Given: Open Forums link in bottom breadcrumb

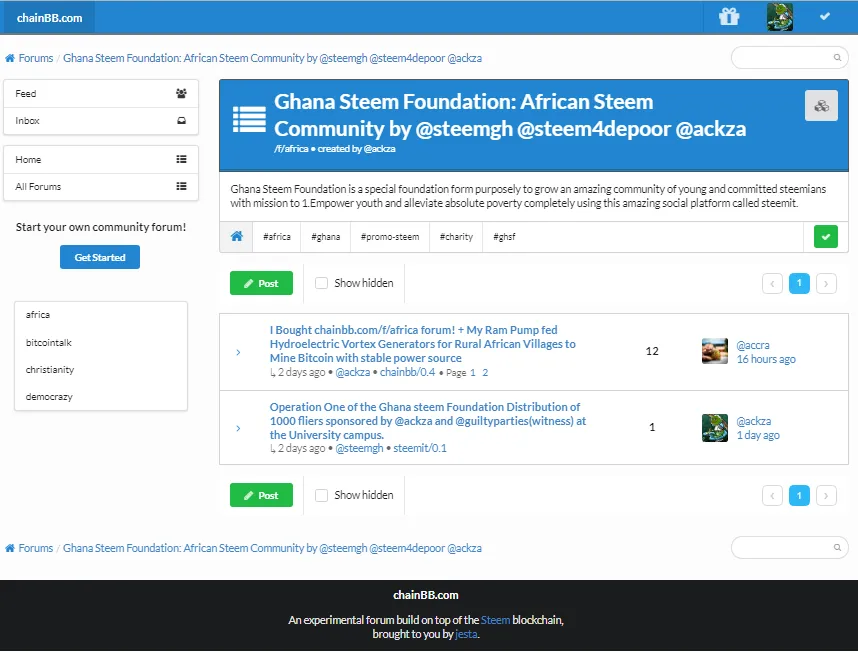Looking at the screenshot, I should point(36,548).
